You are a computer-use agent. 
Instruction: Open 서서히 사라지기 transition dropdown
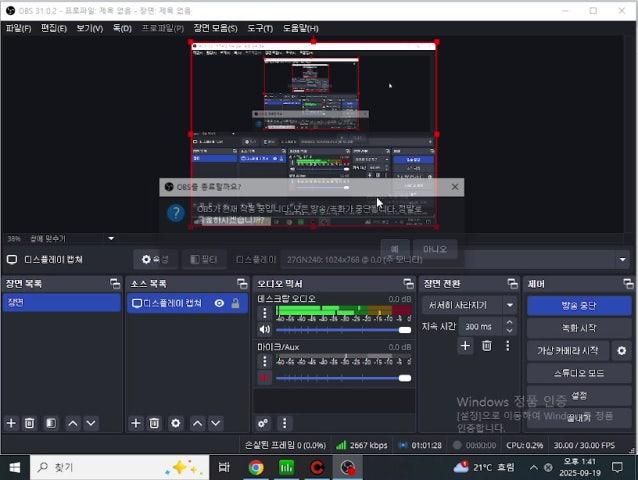click(469, 305)
